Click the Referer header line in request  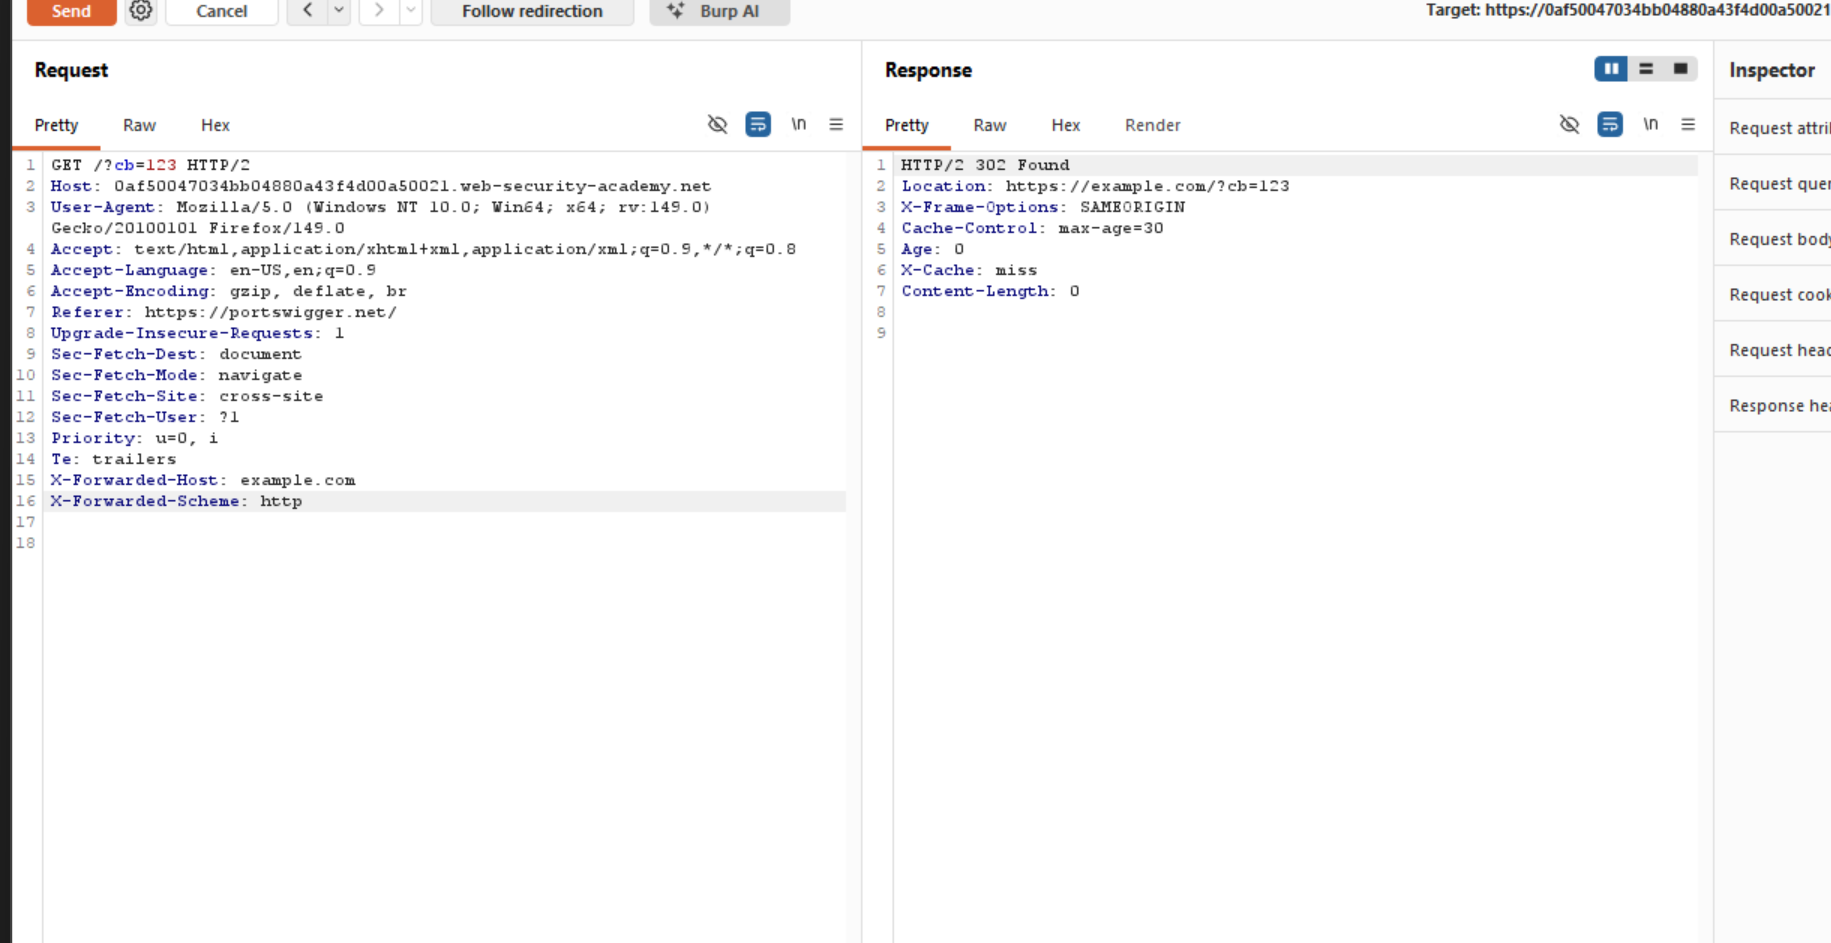(x=224, y=312)
